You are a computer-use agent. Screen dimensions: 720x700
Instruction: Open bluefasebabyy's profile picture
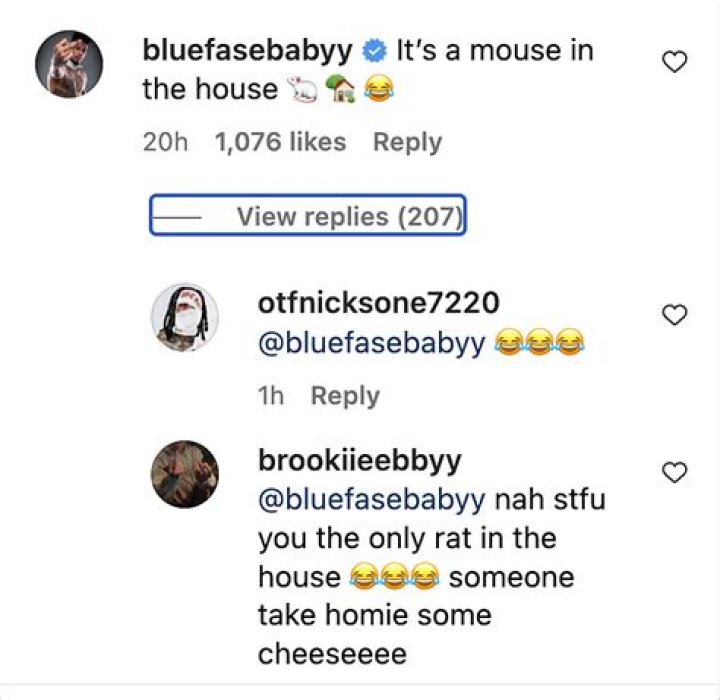coord(70,64)
